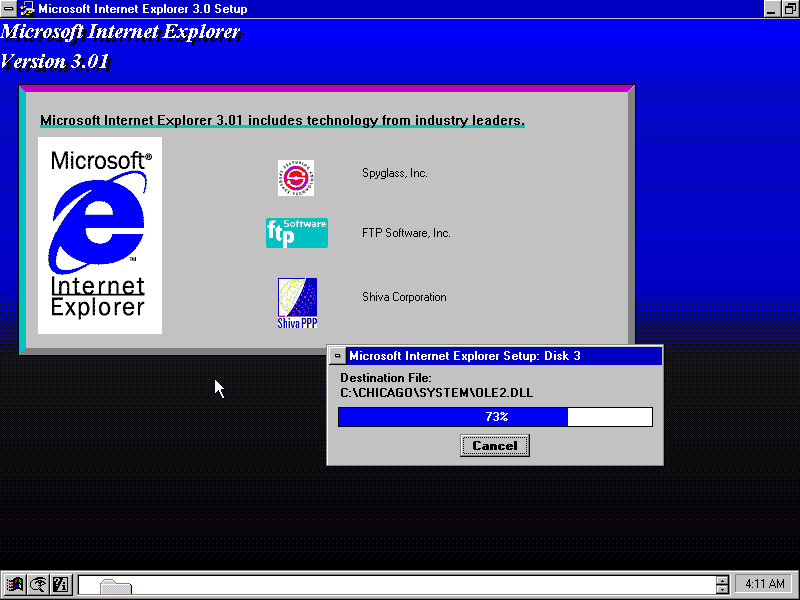Click the taskbar scroll down arrow
The width and height of the screenshot is (800, 600).
click(722, 589)
